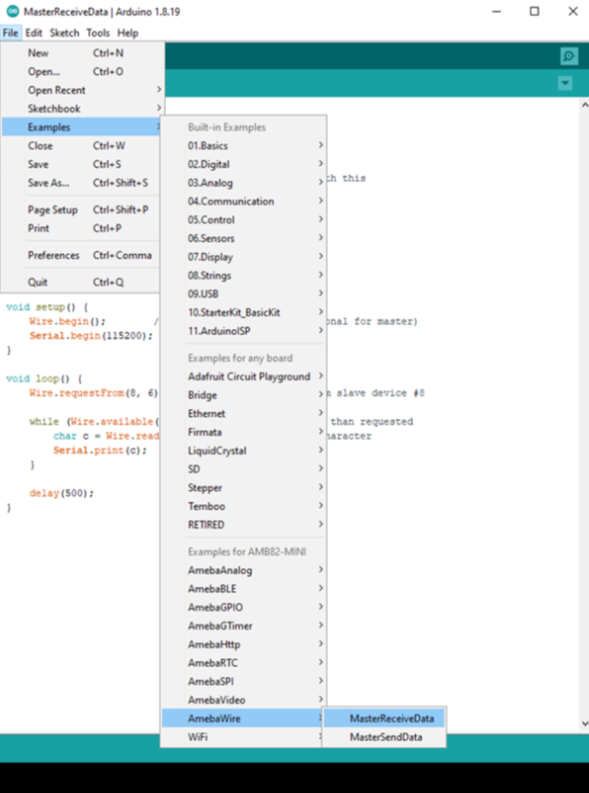Choose Open... from File menu
589x793 pixels.
point(81,72)
